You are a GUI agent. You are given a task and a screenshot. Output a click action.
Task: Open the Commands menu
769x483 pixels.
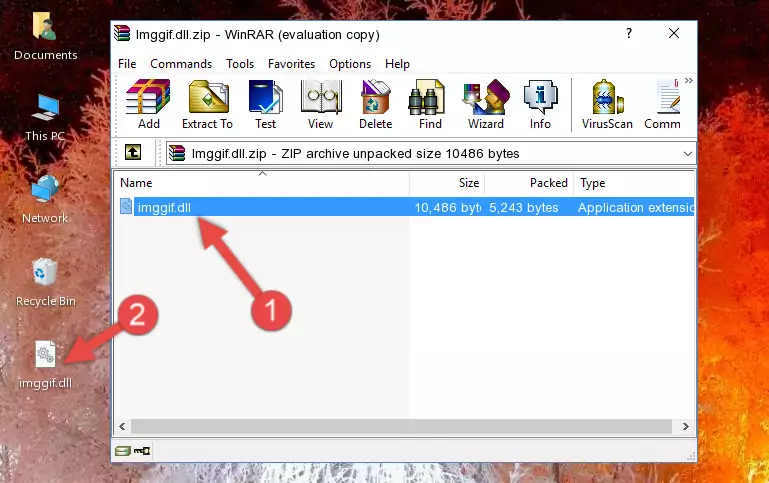[181, 64]
